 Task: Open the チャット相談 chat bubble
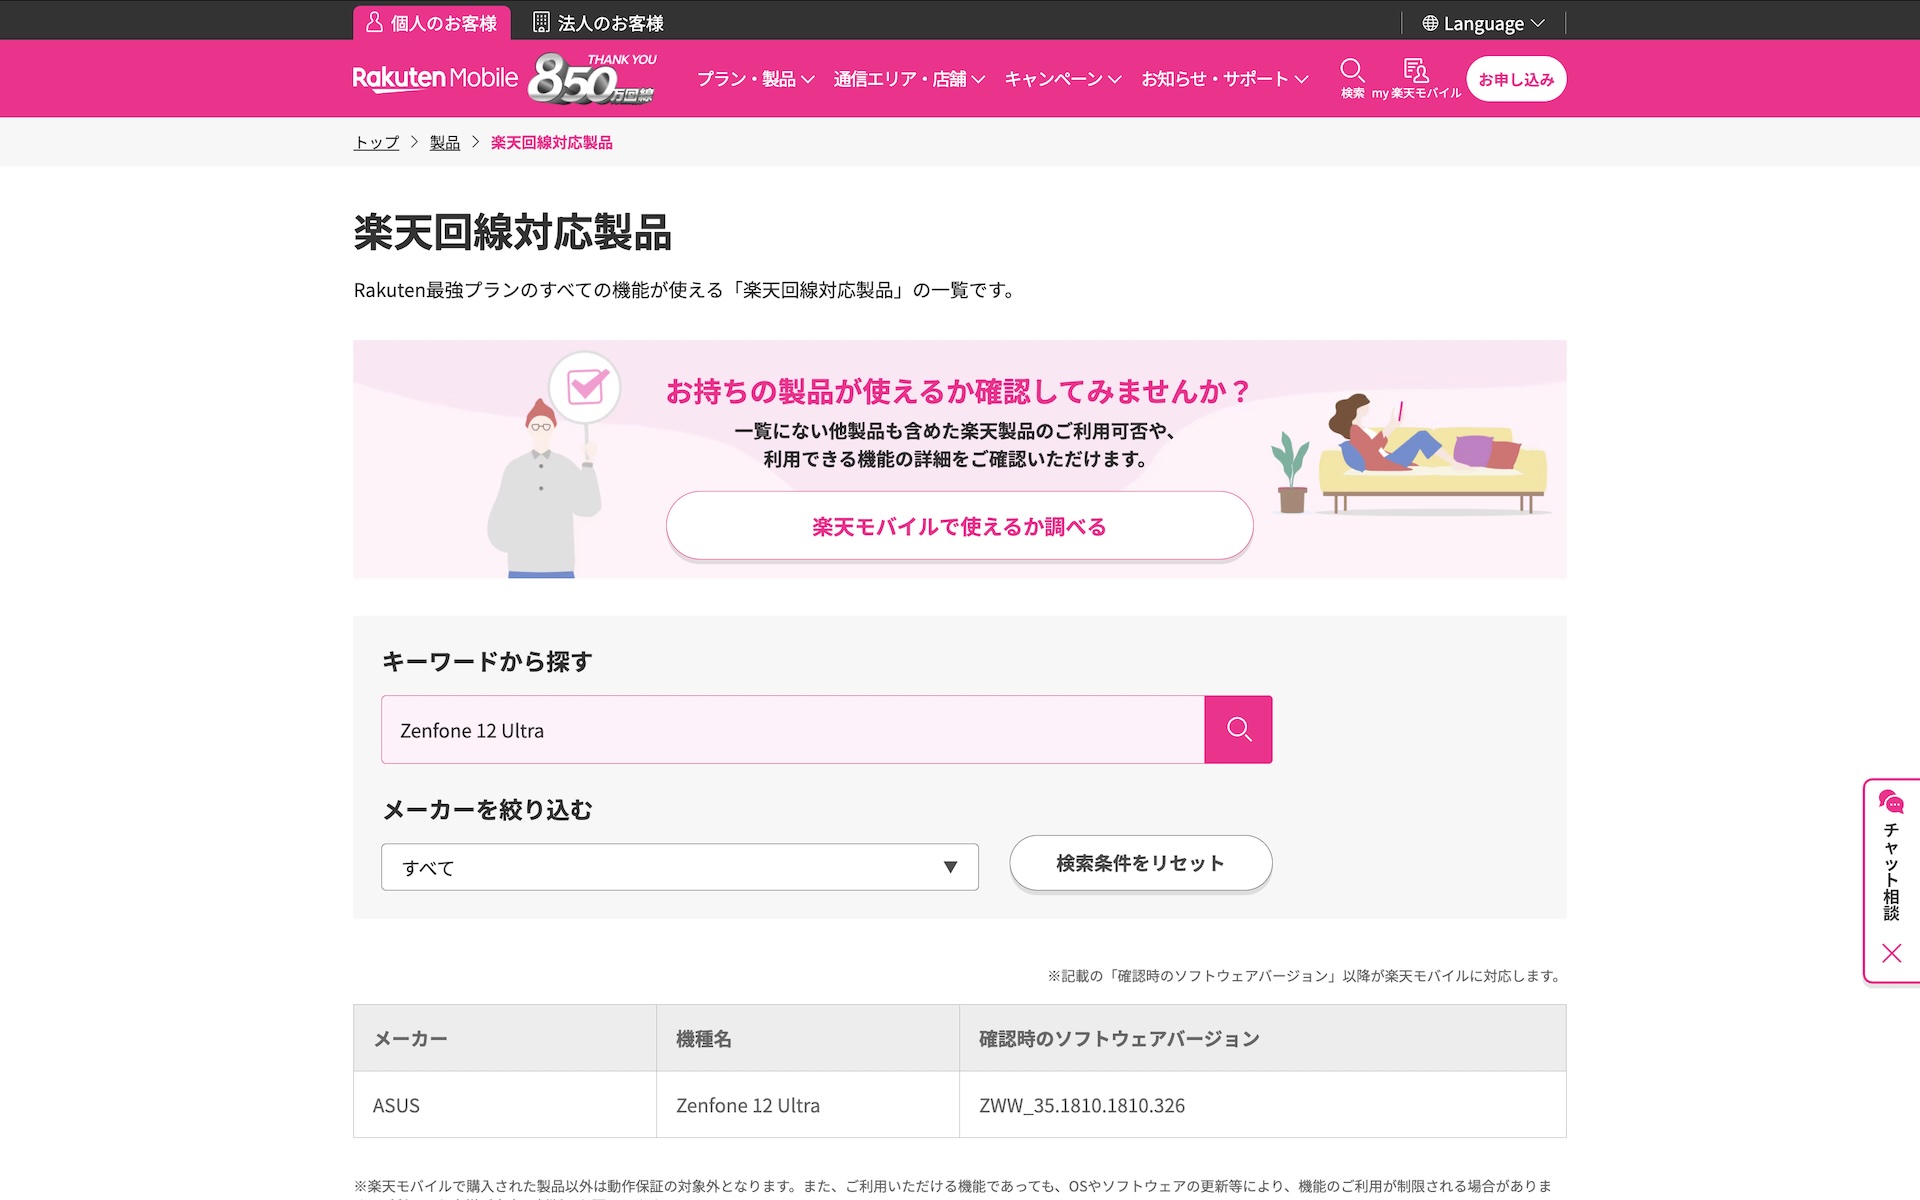coord(1891,802)
